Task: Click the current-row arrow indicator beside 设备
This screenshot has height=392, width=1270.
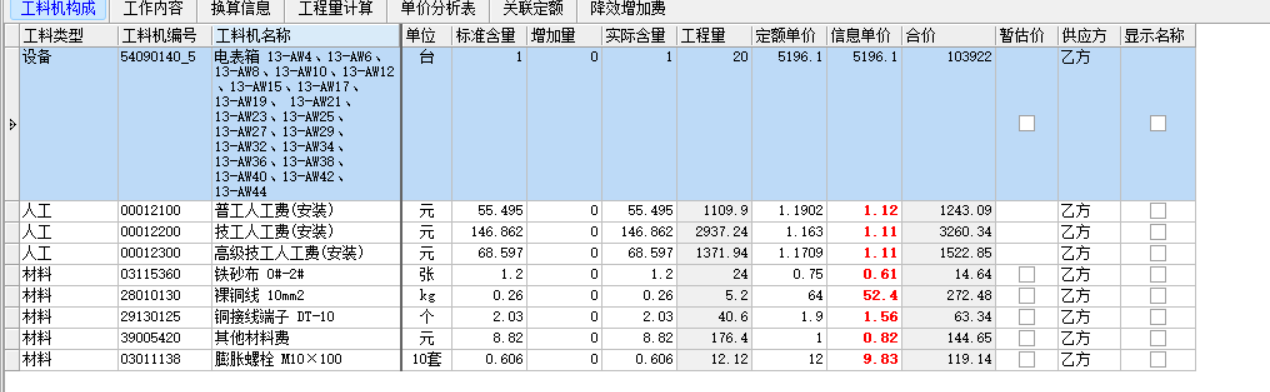Action: tap(12, 124)
